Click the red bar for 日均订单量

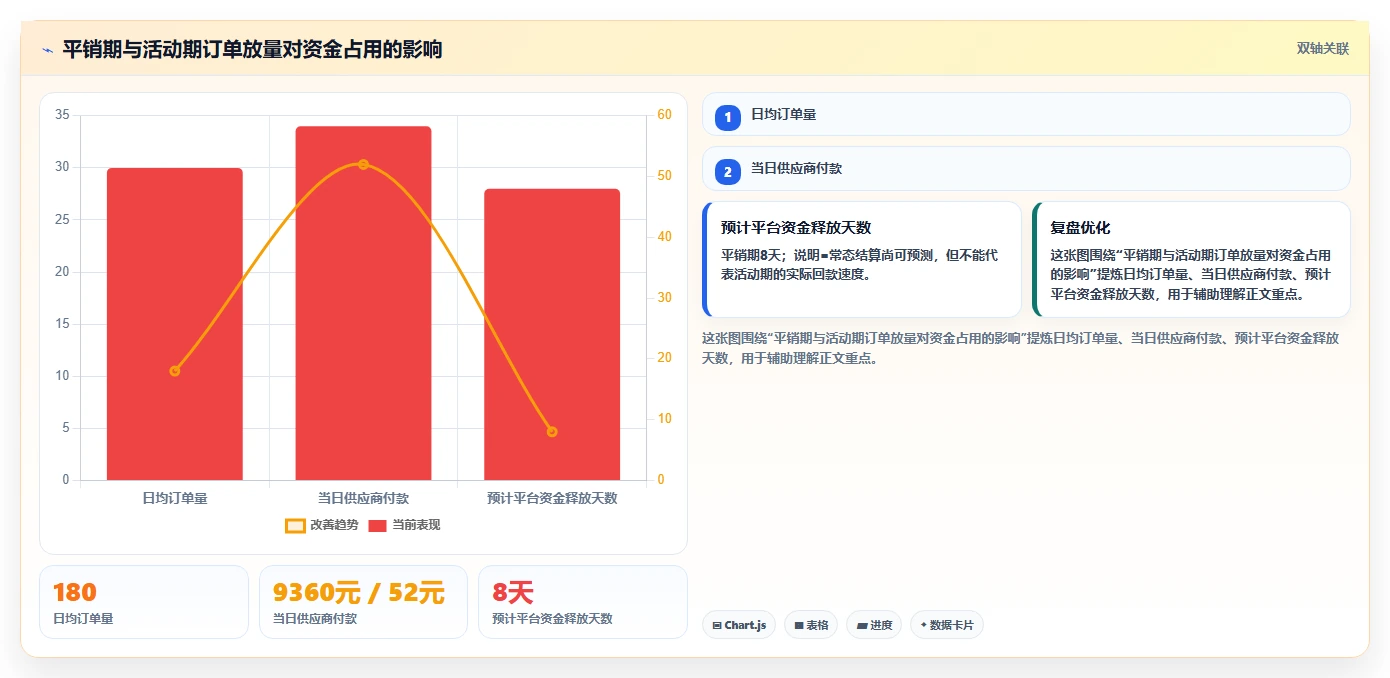coord(175,324)
